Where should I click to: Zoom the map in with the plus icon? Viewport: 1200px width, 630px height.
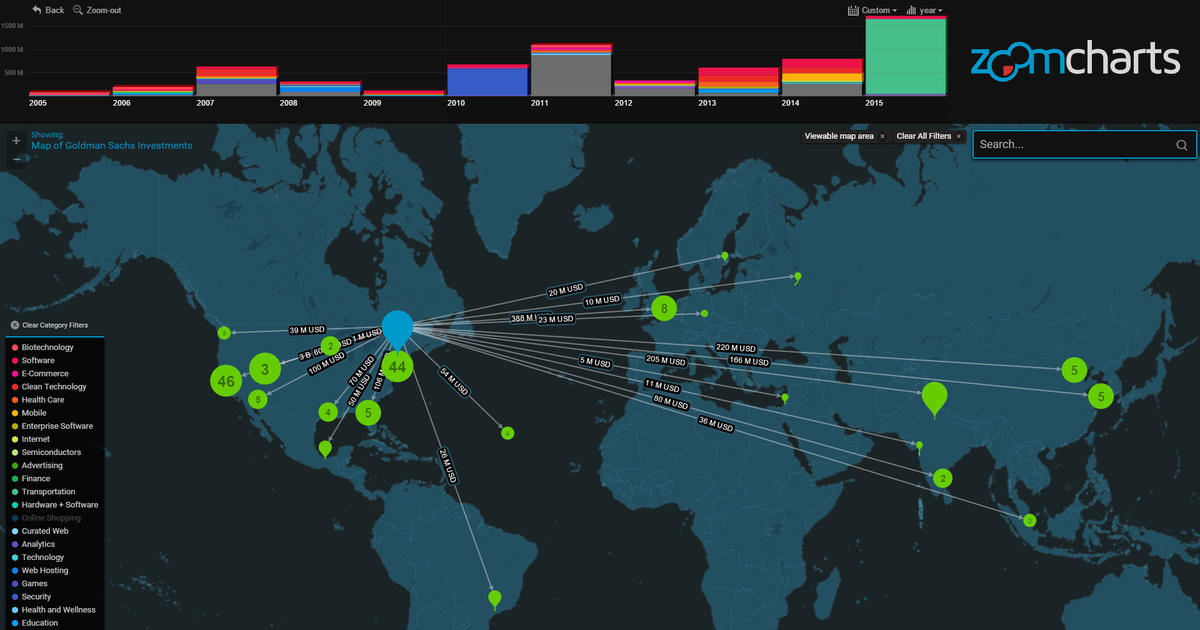point(15,141)
